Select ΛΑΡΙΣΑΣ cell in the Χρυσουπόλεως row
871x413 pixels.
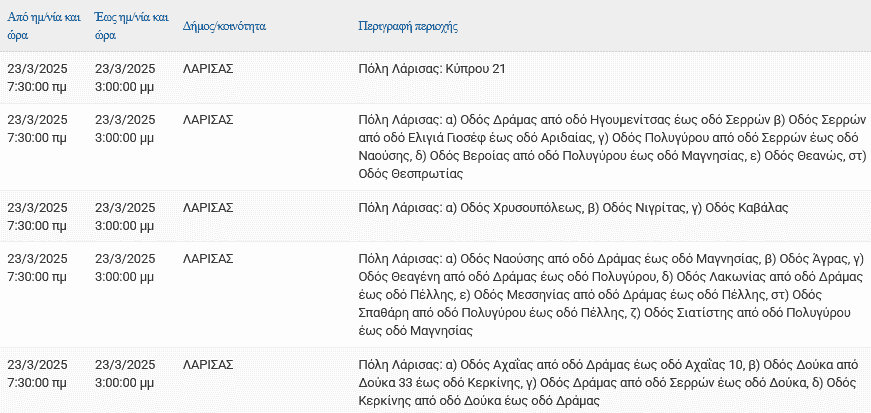point(208,208)
